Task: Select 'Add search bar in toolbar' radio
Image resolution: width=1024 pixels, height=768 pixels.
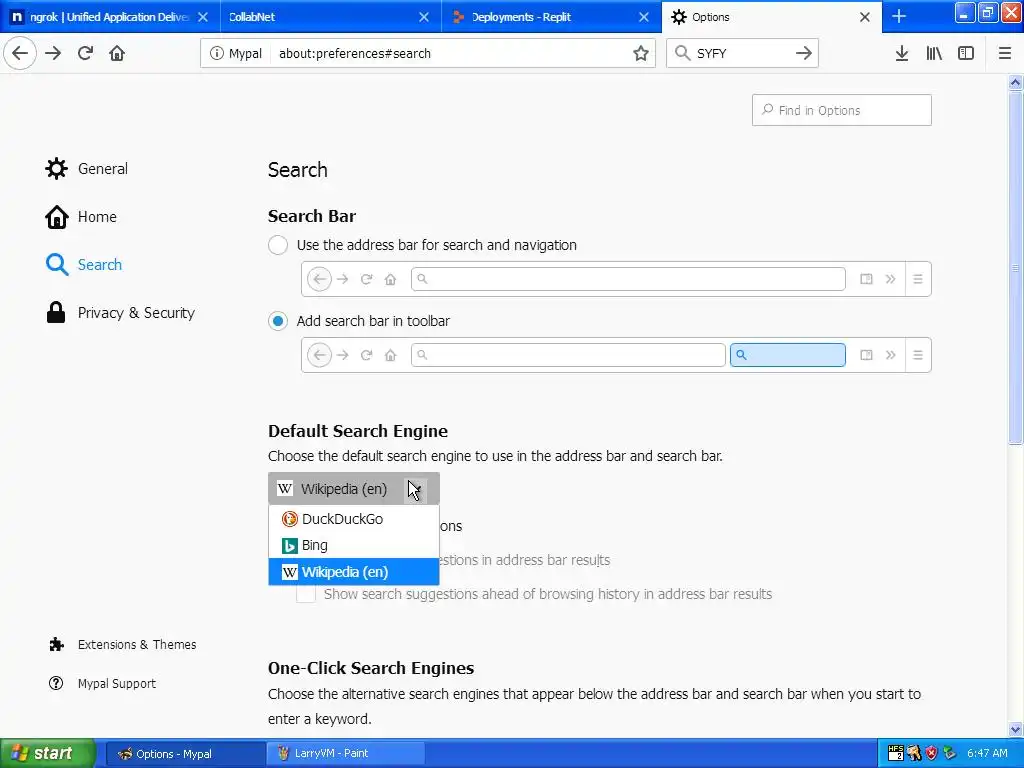Action: click(x=278, y=321)
